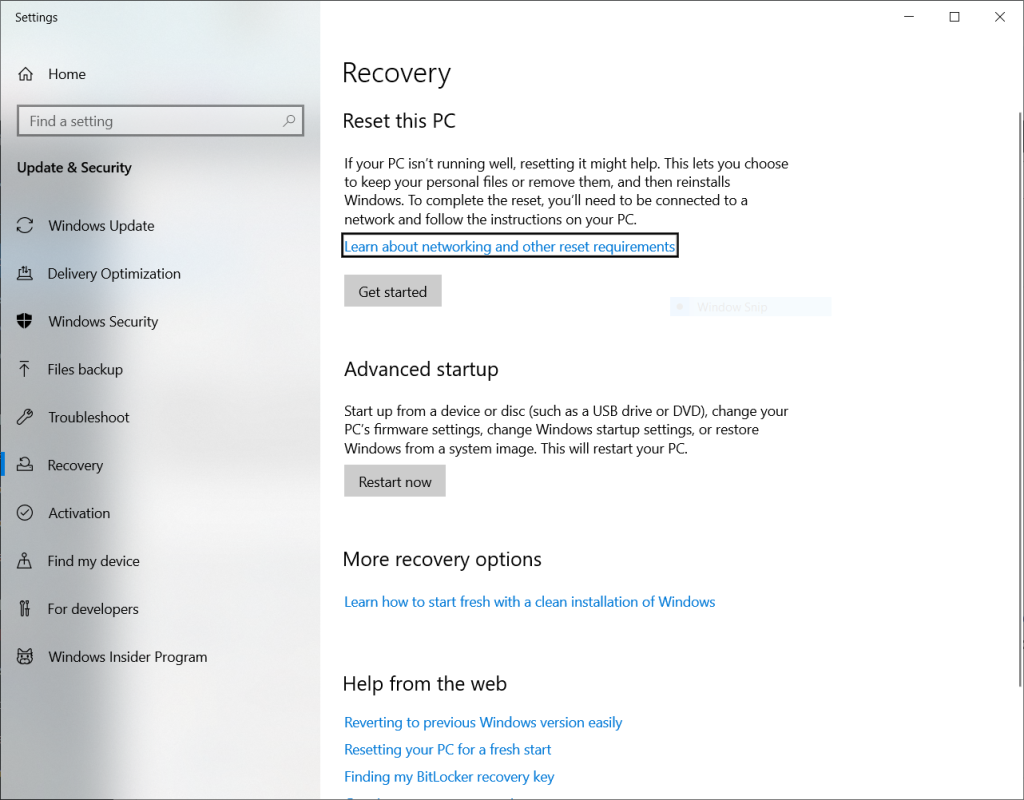Select For developers
1024x800 pixels.
click(93, 609)
